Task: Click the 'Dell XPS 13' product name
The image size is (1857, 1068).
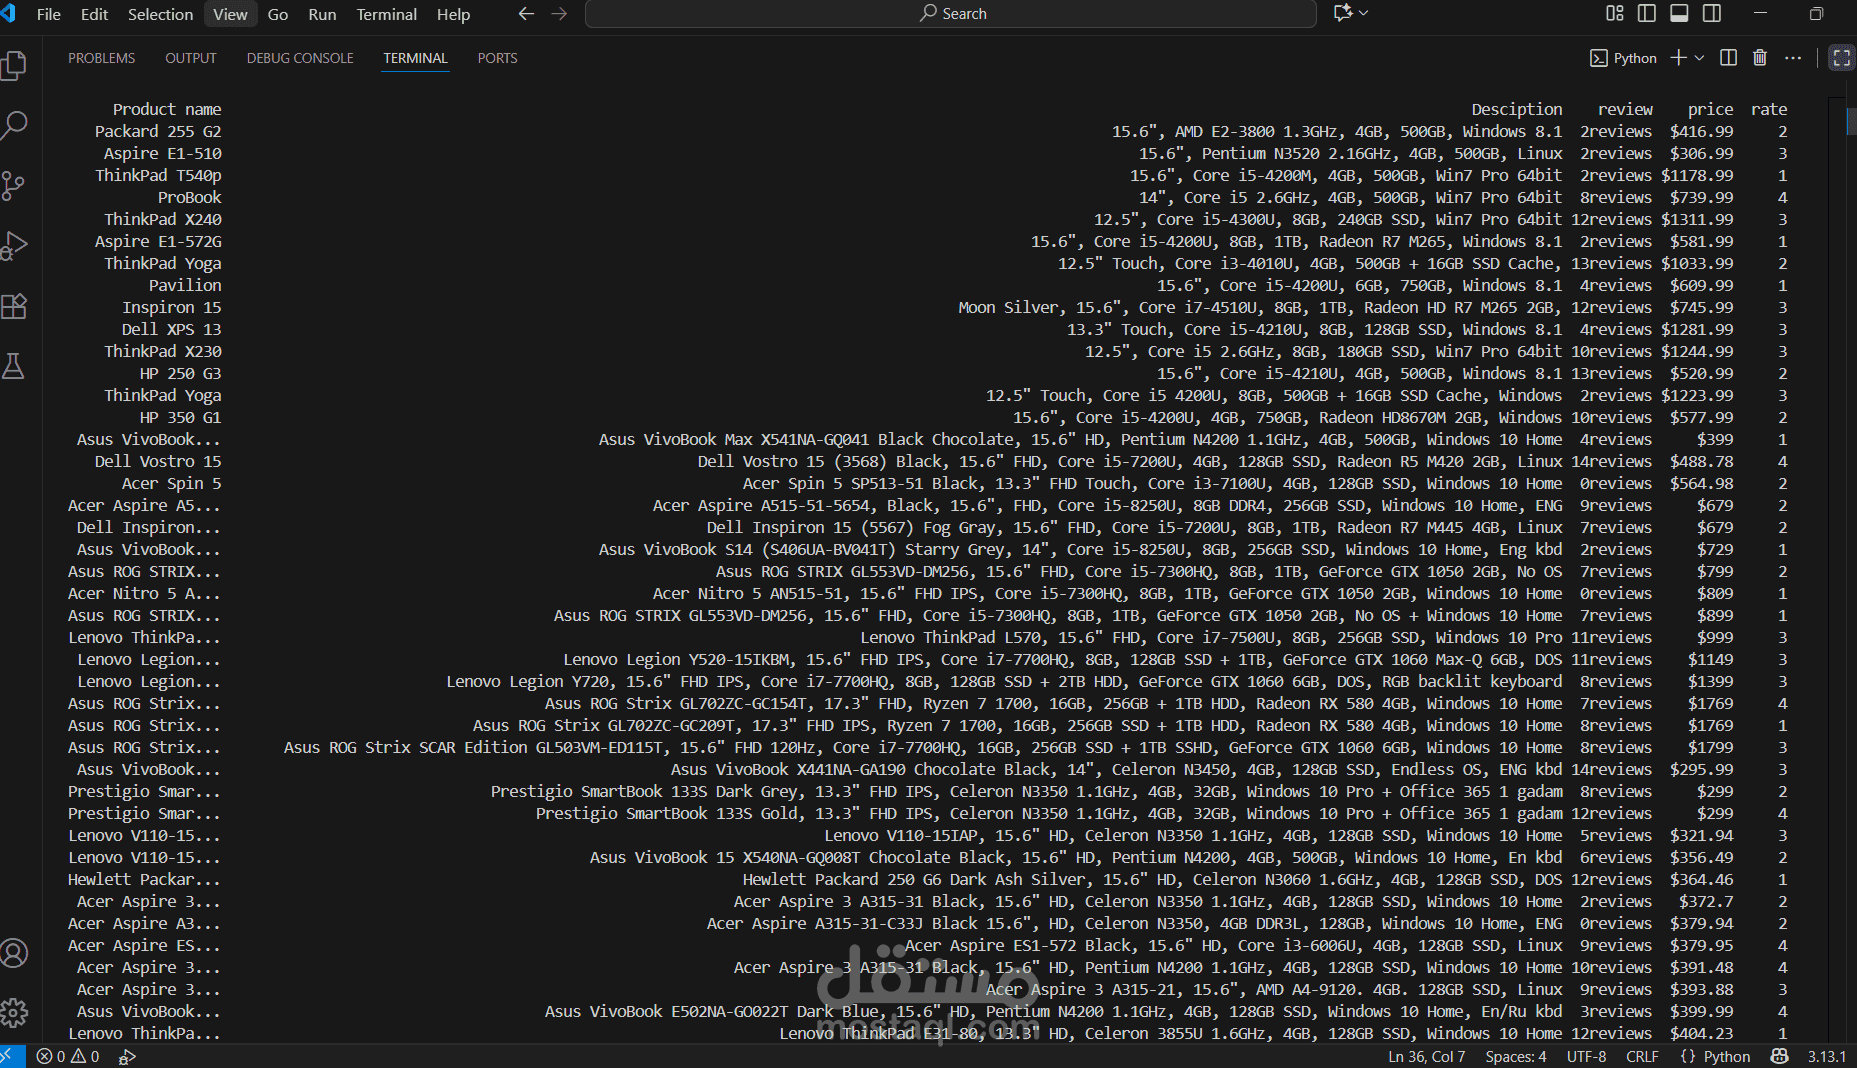Action: pyautogui.click(x=171, y=330)
